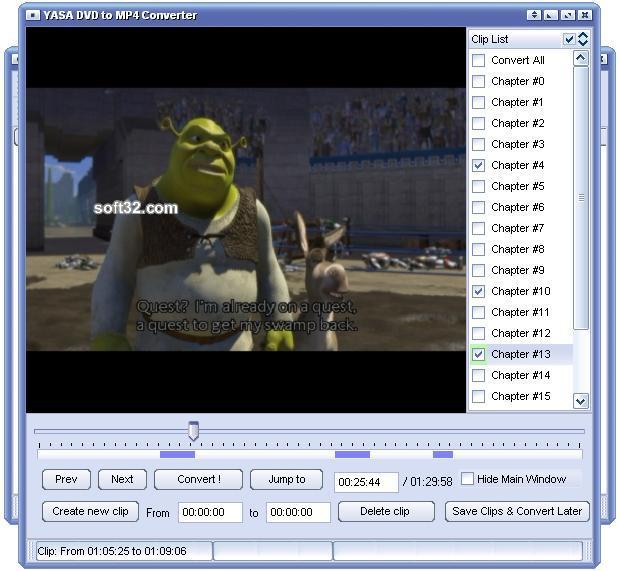Check the Chapter #14 checkbox

[478, 375]
